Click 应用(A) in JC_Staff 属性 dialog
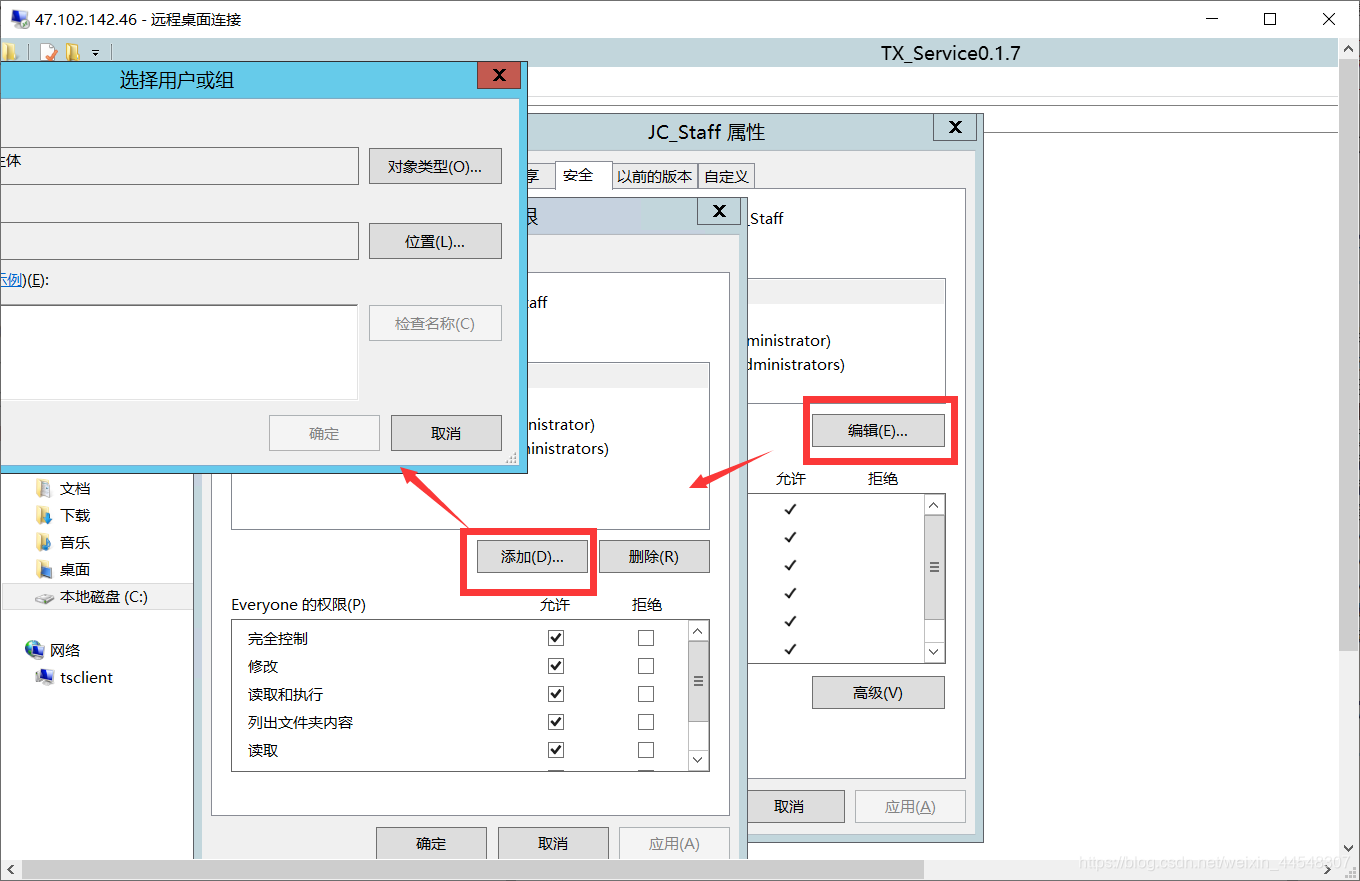This screenshot has height=881, width=1360. point(910,806)
